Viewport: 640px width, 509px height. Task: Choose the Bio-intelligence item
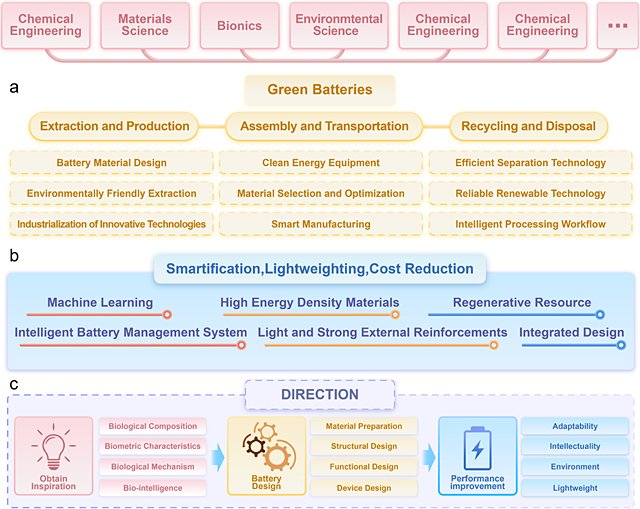click(x=153, y=488)
